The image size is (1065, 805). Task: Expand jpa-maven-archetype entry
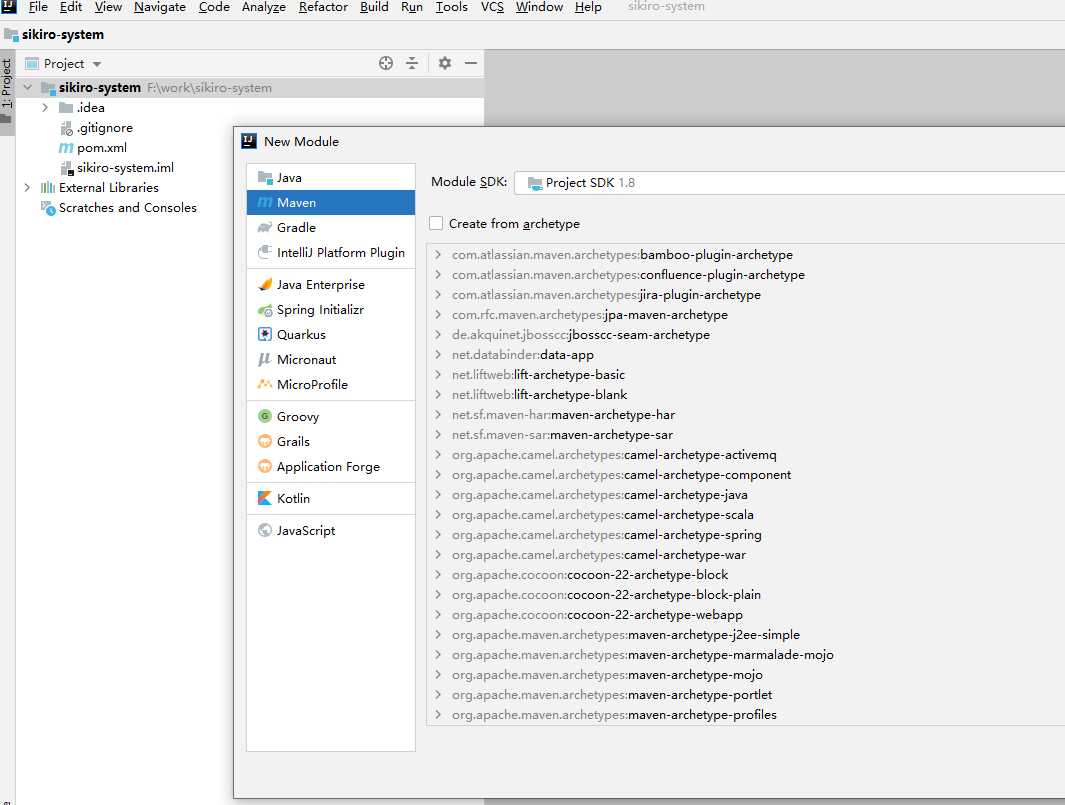pyautogui.click(x=438, y=315)
